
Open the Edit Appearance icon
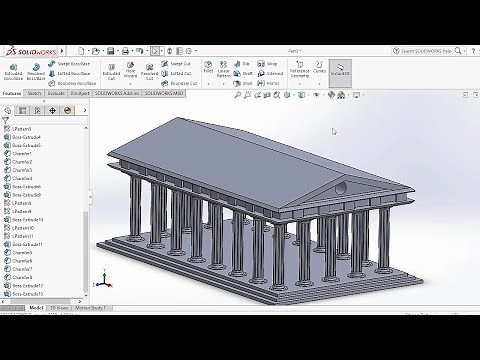tap(331, 95)
